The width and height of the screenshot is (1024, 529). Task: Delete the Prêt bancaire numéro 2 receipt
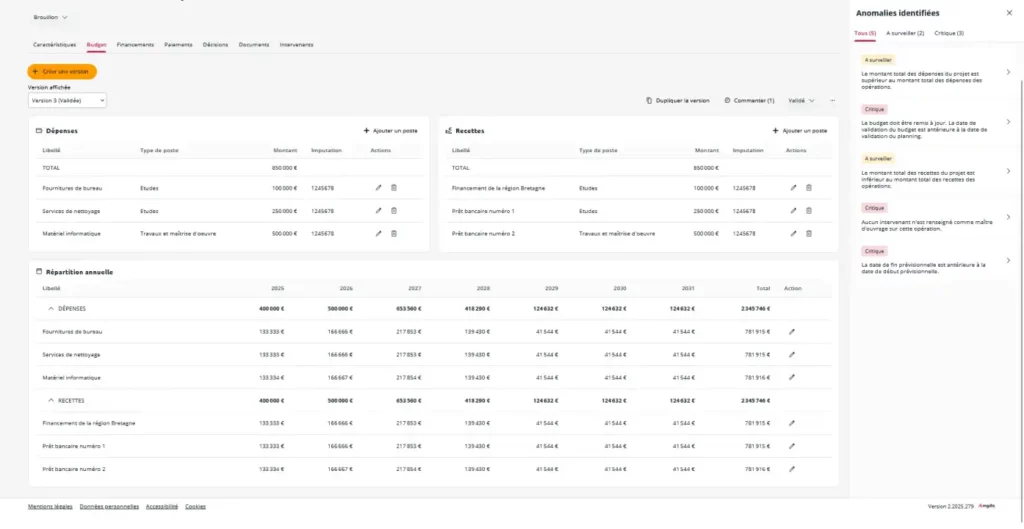pos(808,234)
